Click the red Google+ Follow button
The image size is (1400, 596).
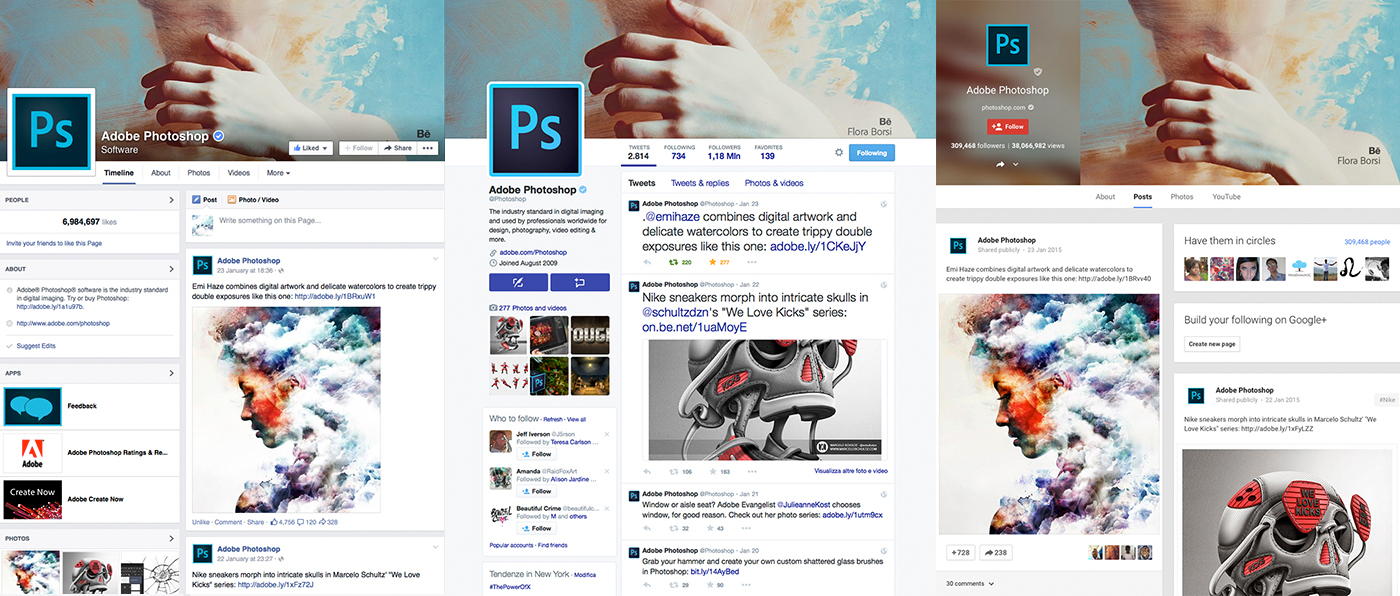(x=1008, y=127)
